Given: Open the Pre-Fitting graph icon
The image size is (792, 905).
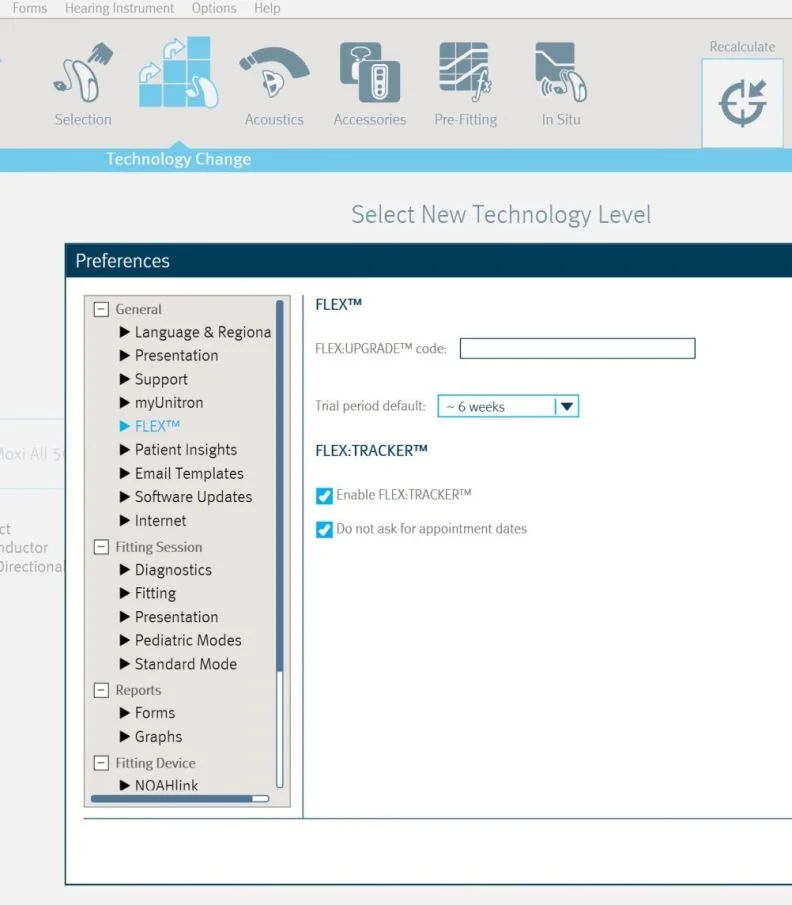Looking at the screenshot, I should 465,73.
